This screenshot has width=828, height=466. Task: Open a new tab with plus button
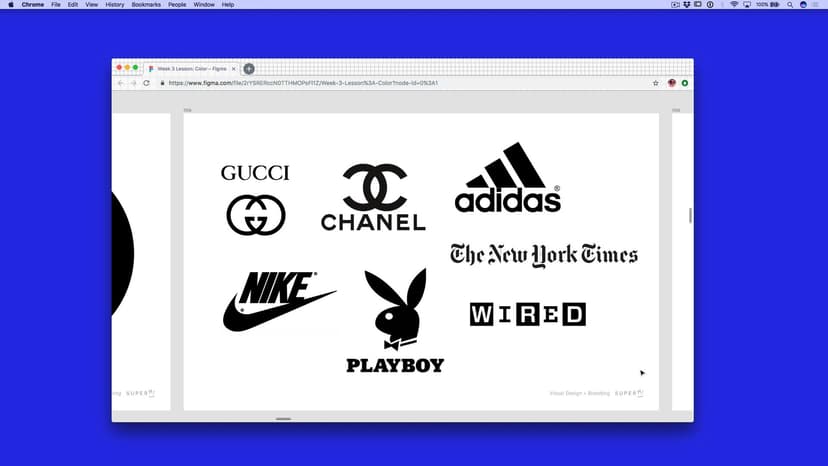tap(249, 69)
